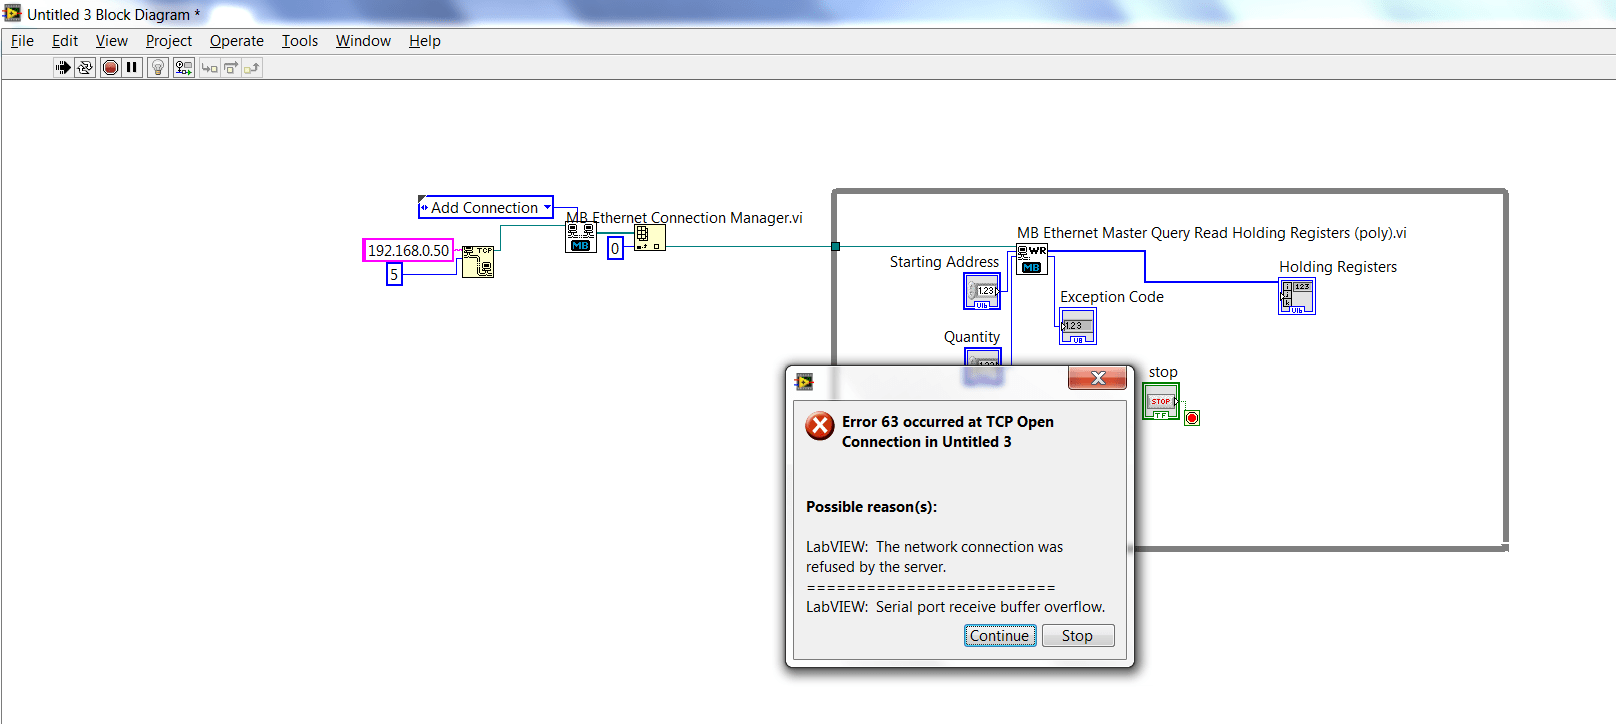The width and height of the screenshot is (1616, 724).
Task: Click Continue in the error dialog
Action: 1000,636
